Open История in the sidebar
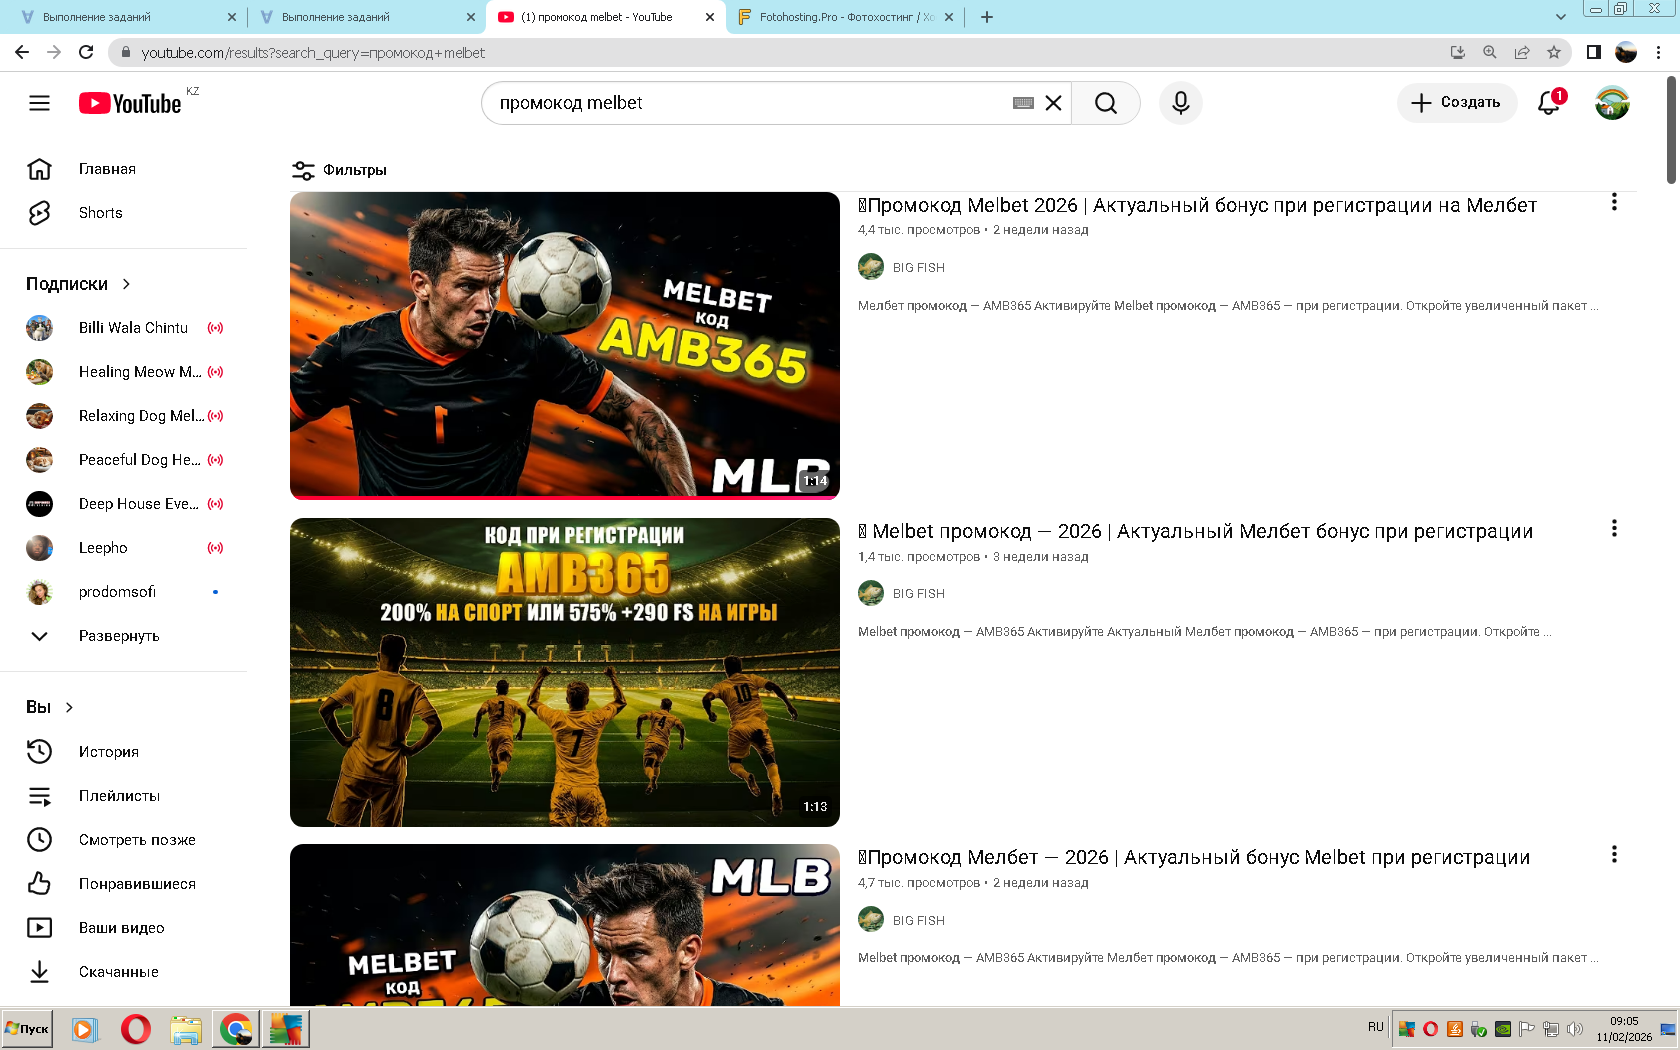 (123, 752)
